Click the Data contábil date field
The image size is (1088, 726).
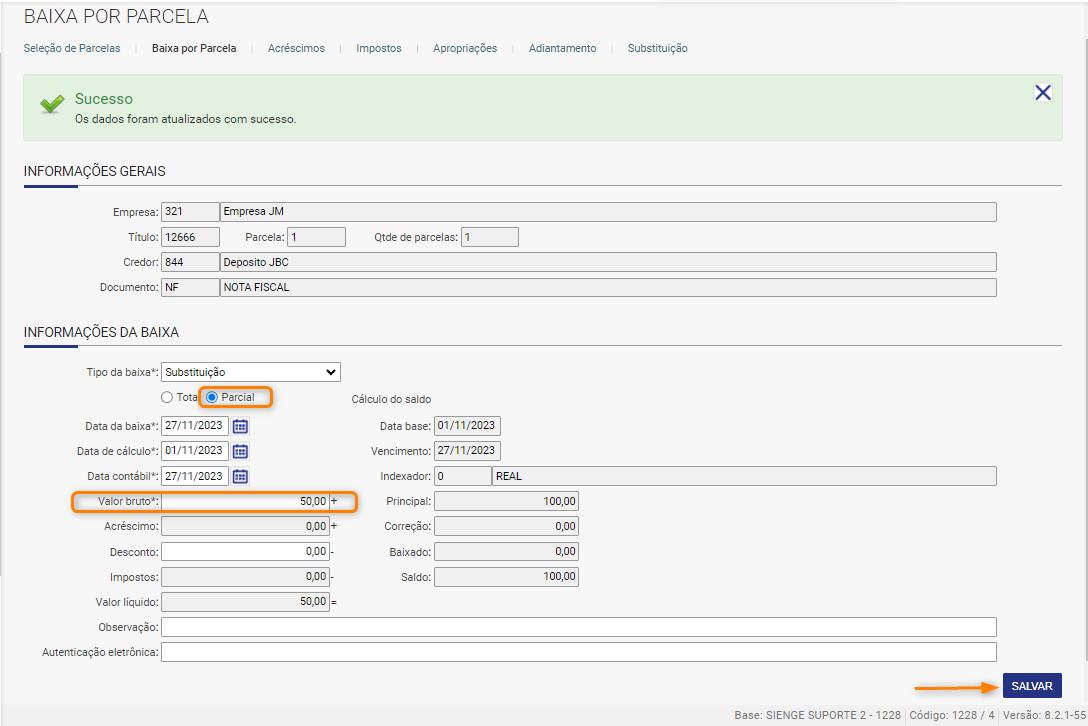pyautogui.click(x=195, y=476)
